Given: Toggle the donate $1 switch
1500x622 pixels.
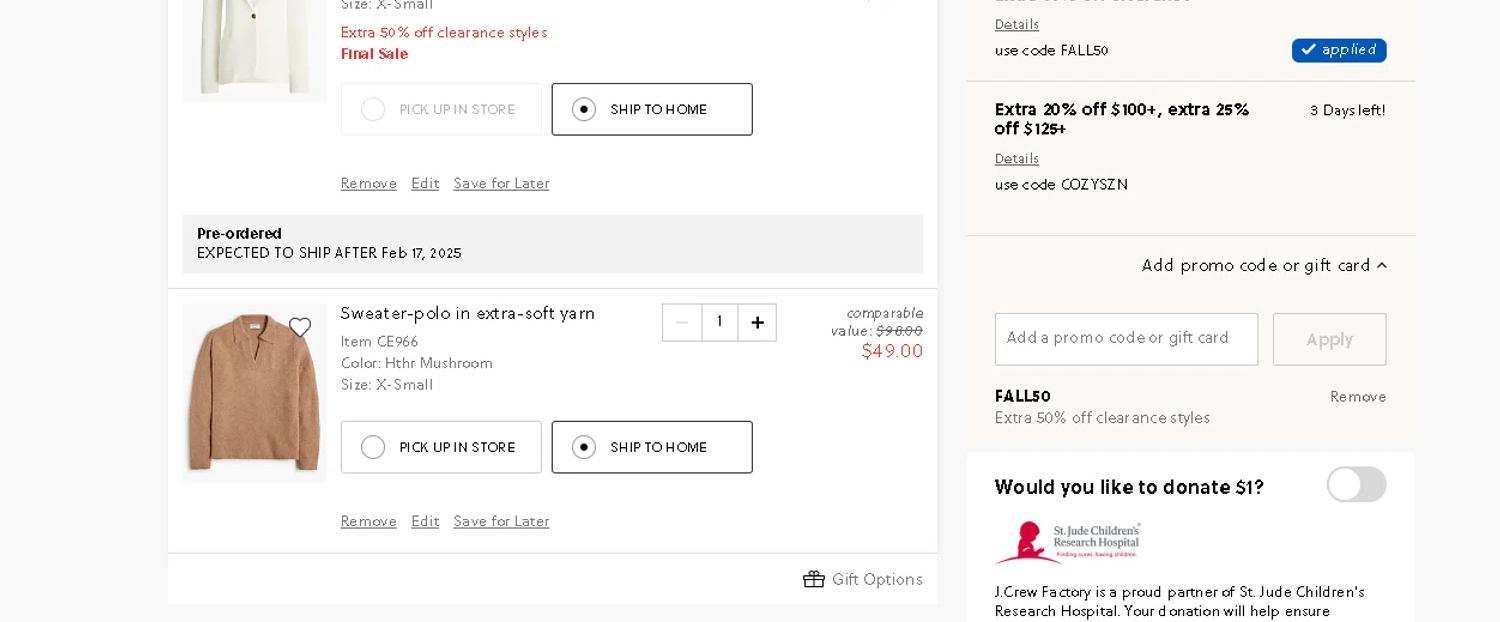Looking at the screenshot, I should [x=1355, y=485].
